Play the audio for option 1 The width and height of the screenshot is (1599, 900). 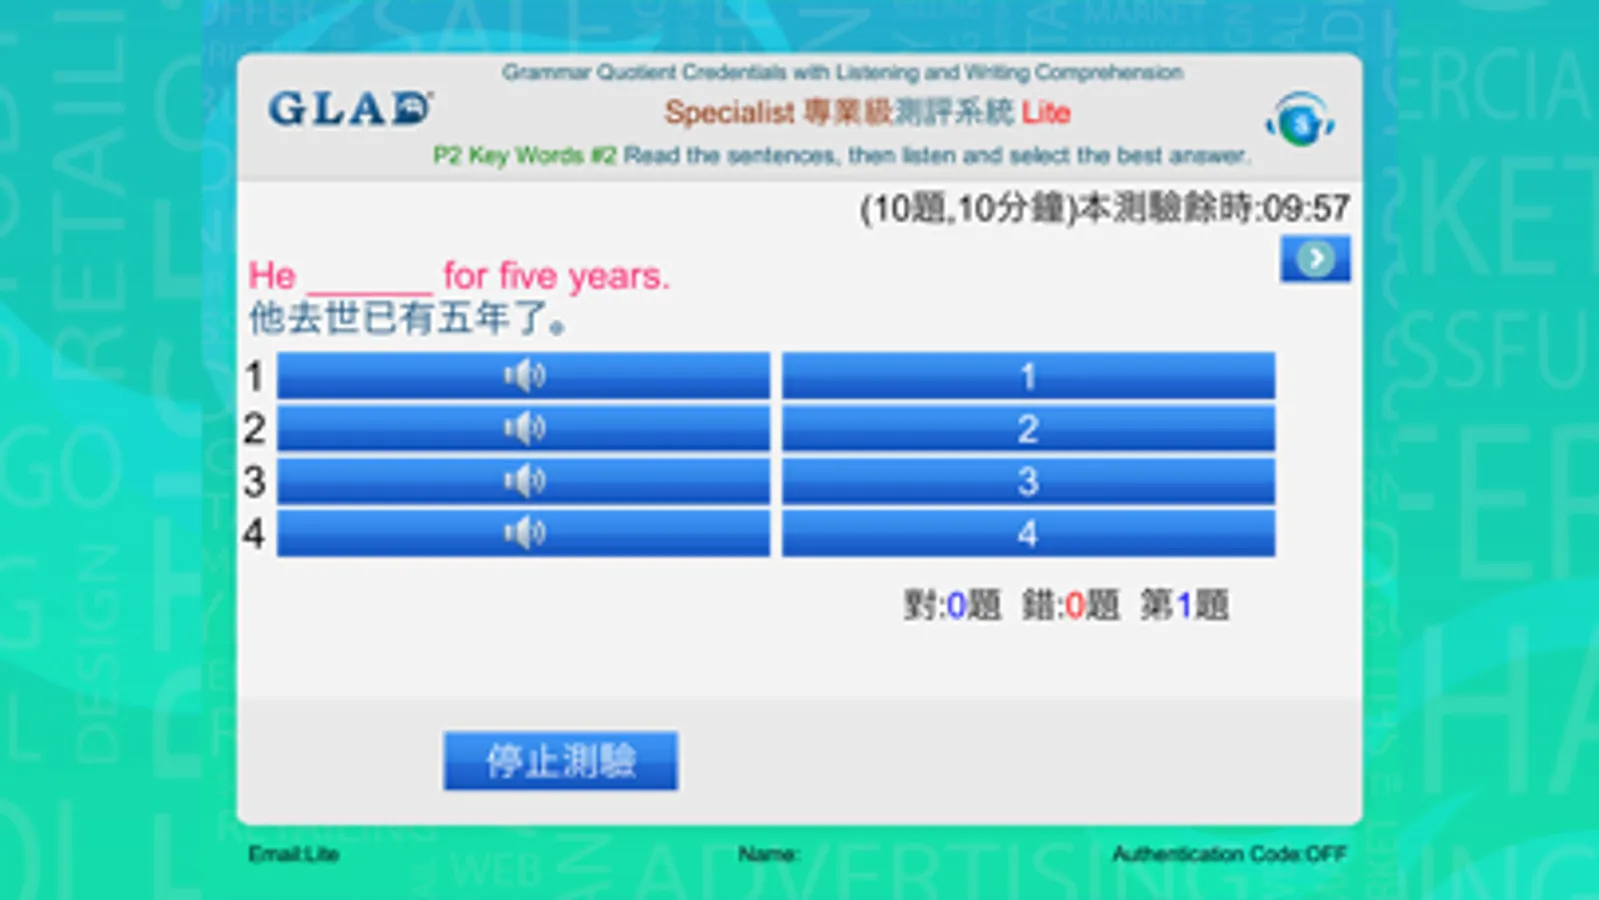click(x=523, y=376)
